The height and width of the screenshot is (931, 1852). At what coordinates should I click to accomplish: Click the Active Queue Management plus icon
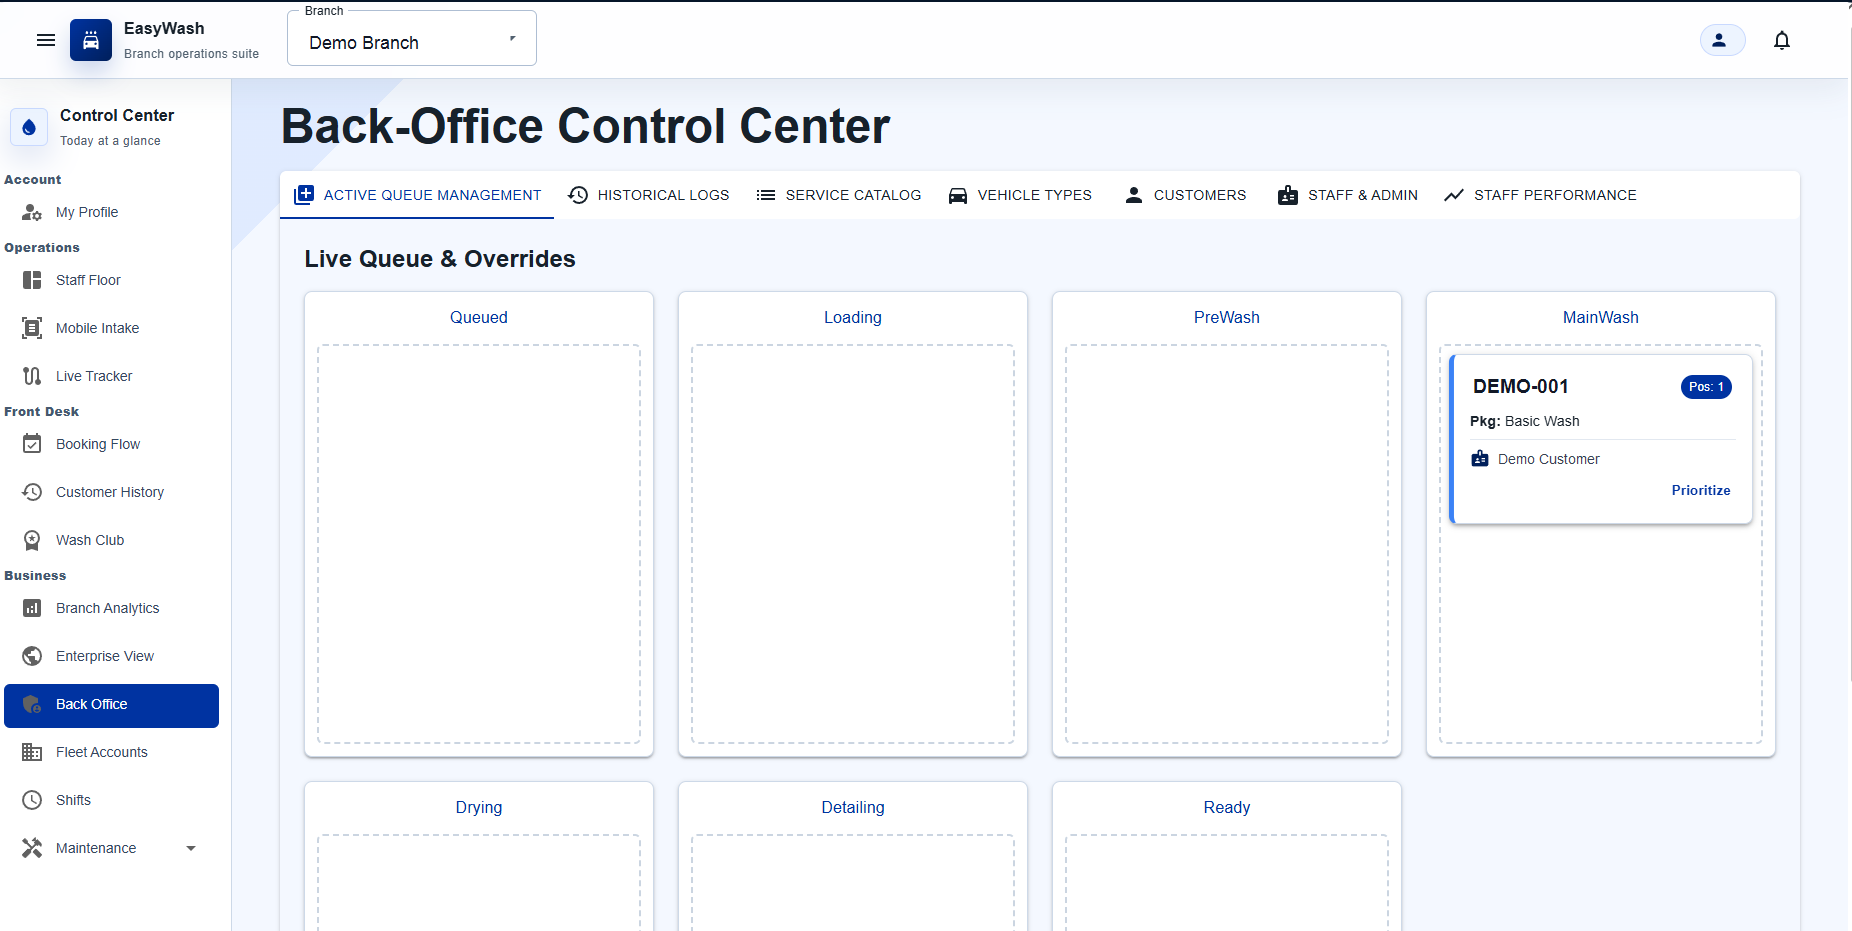pyautogui.click(x=304, y=195)
